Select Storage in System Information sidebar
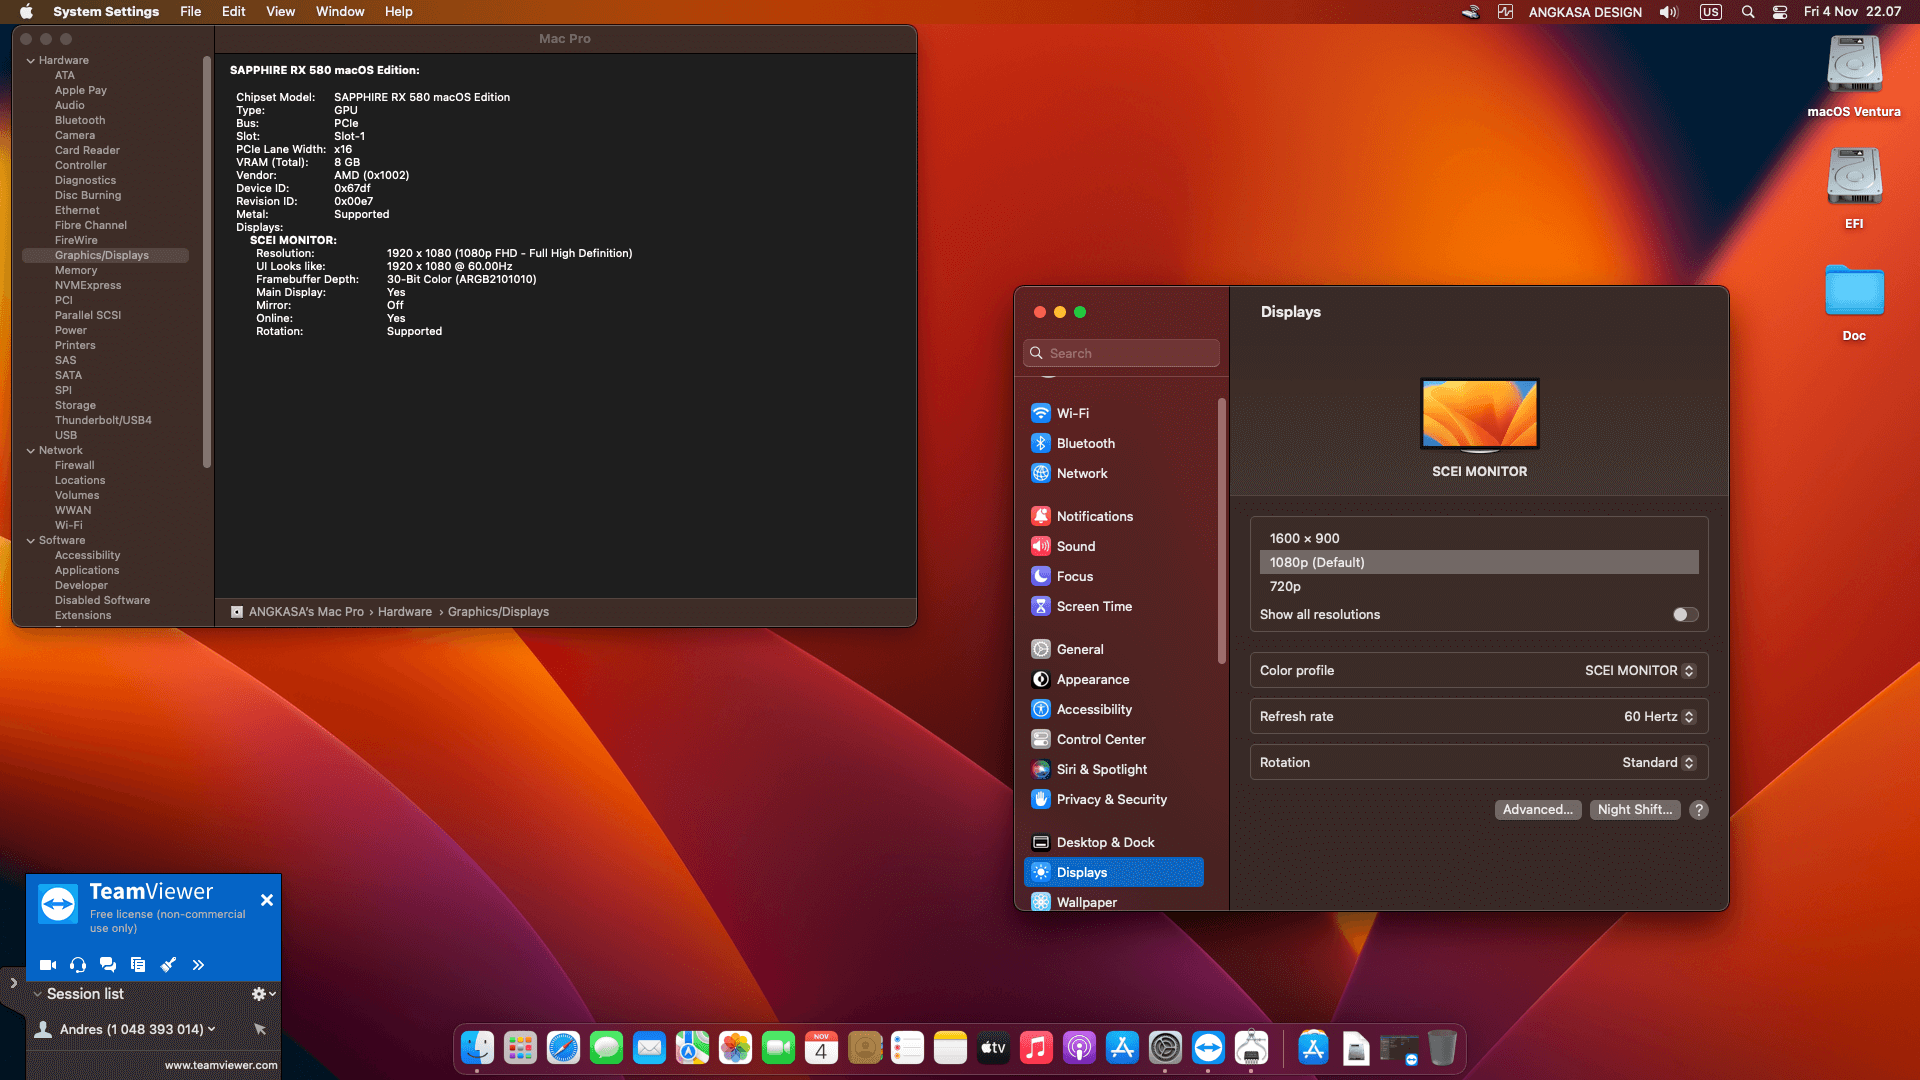 tap(75, 406)
